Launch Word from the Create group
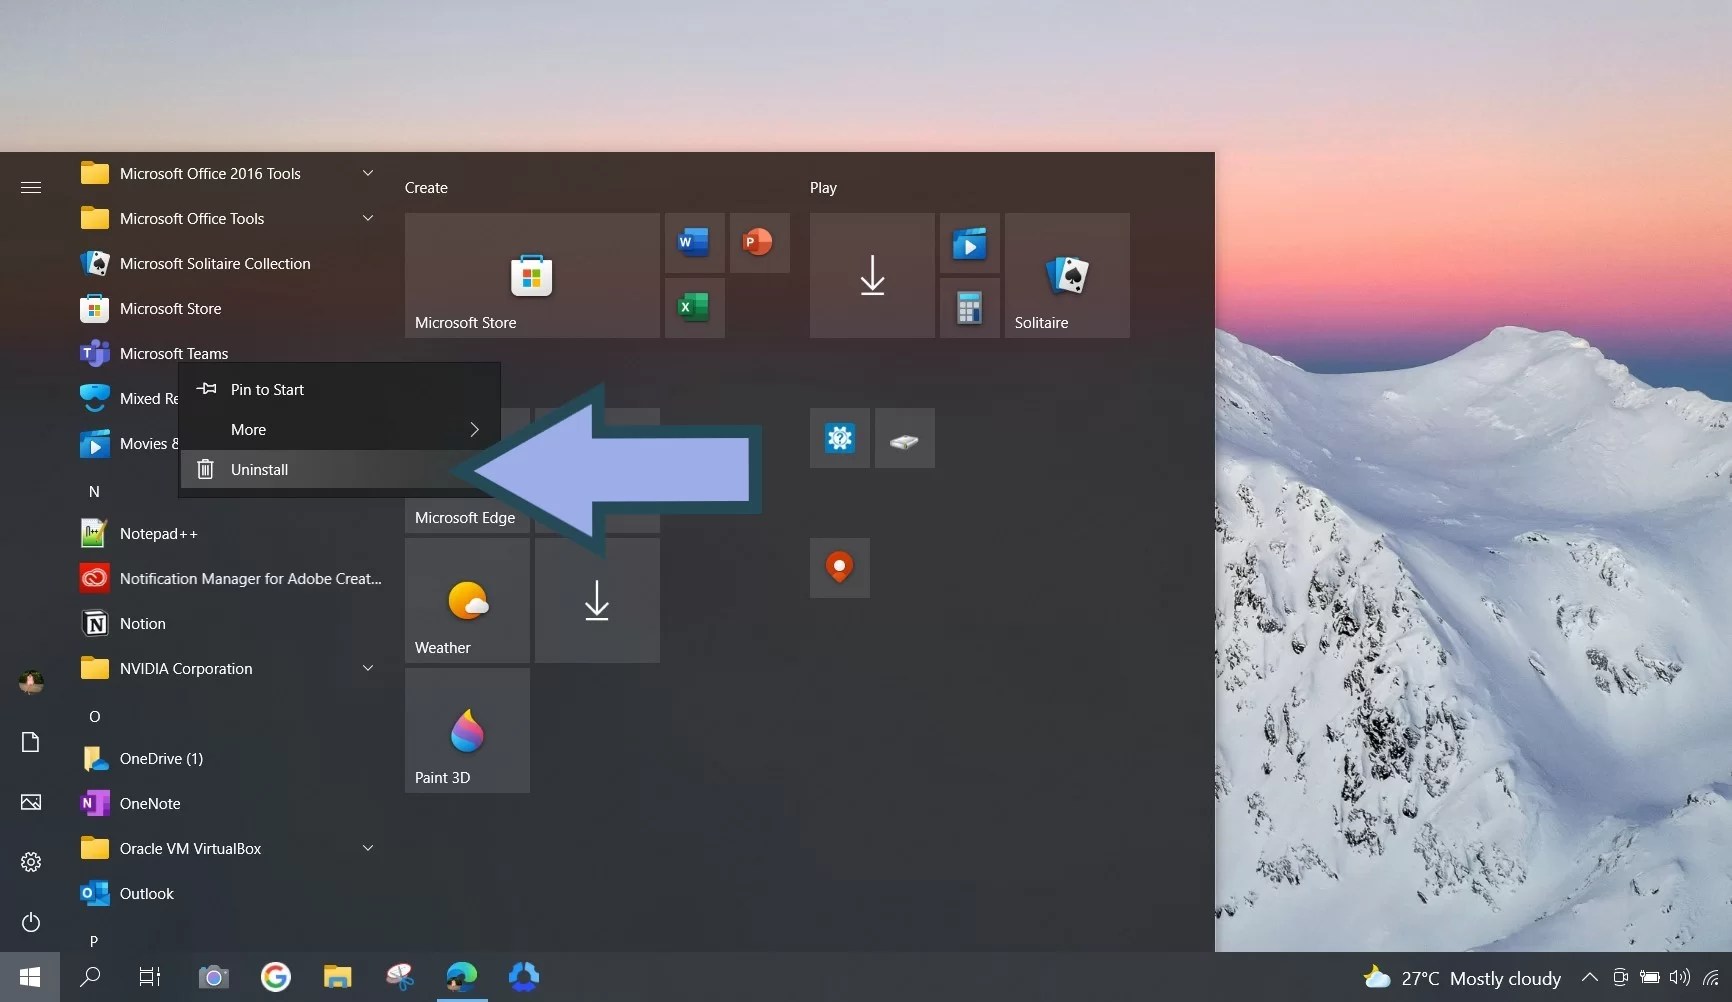The height and width of the screenshot is (1002, 1732). click(694, 242)
